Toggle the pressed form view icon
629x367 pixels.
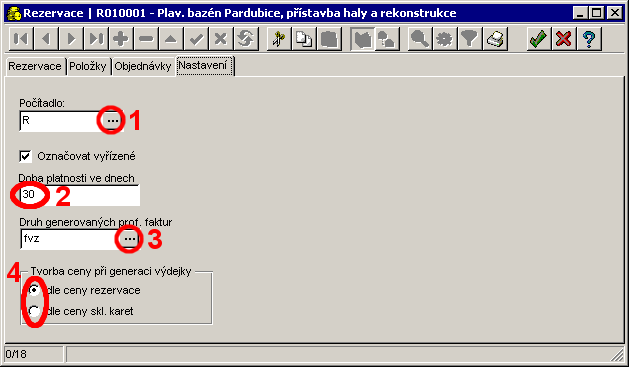coord(363,39)
